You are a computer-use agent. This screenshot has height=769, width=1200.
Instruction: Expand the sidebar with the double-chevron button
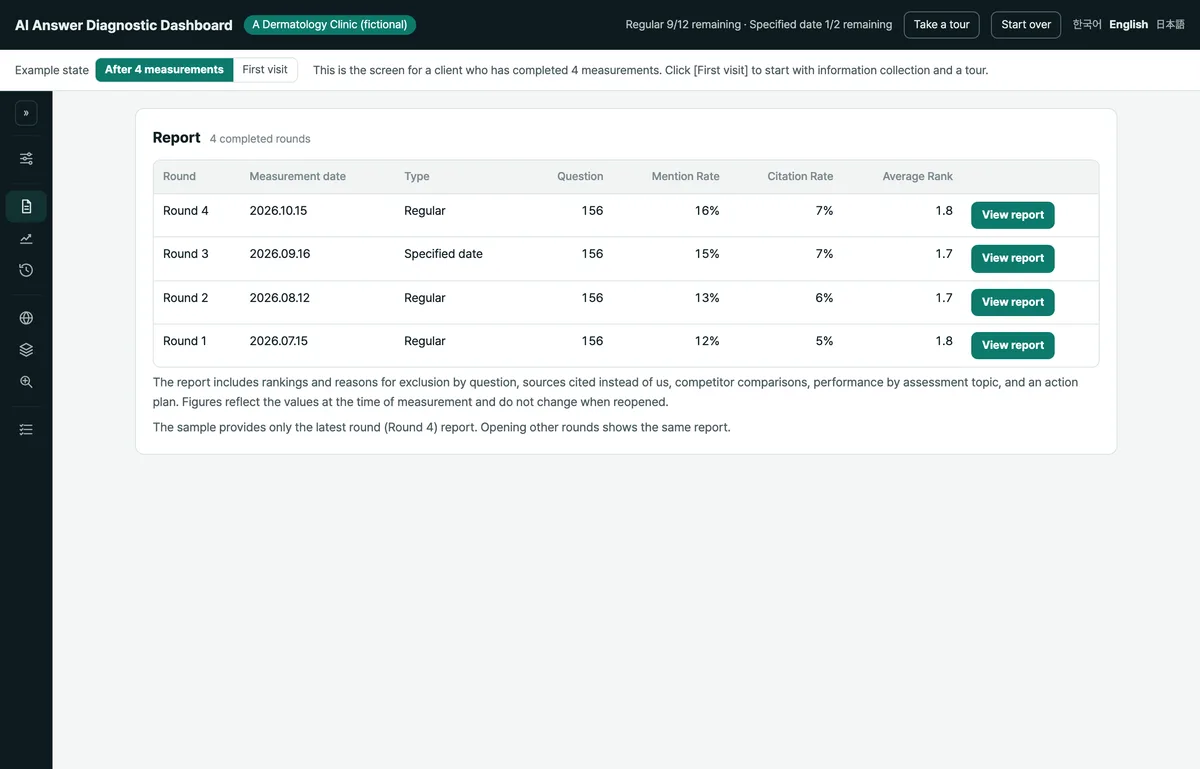pos(26,113)
